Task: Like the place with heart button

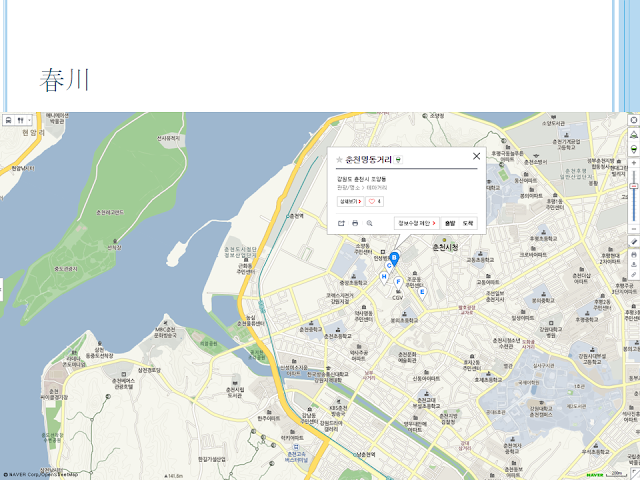Action: click(x=374, y=202)
